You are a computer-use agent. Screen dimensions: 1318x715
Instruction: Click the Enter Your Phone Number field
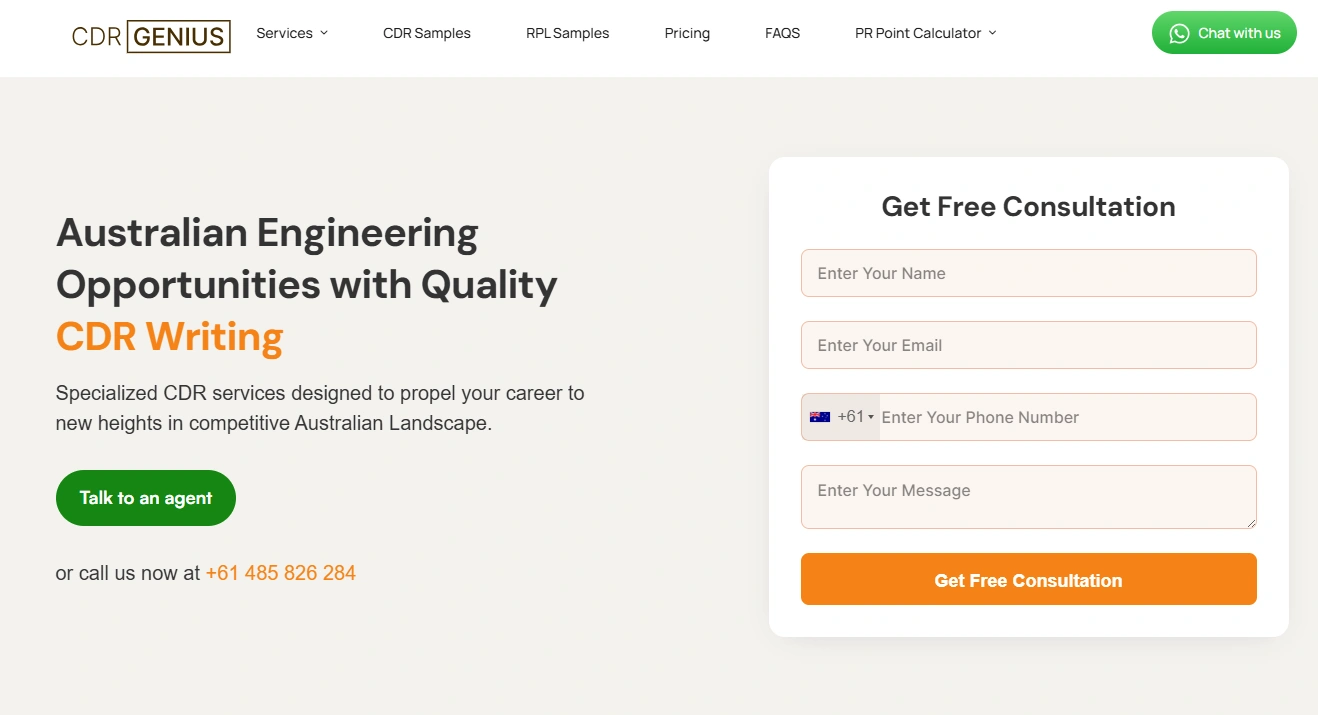[x=1067, y=417]
